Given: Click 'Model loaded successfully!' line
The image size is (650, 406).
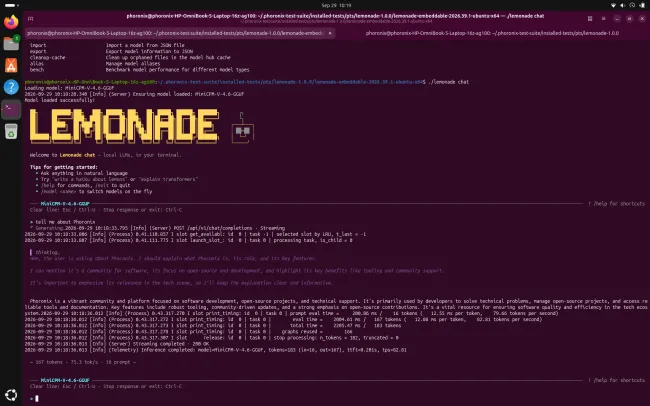Looking at the screenshot, I should pyautogui.click(x=60, y=100).
